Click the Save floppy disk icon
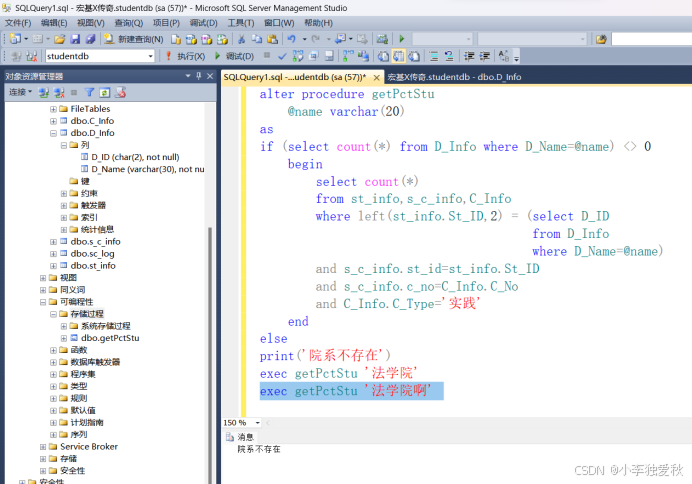The image size is (692, 484). [x=75, y=39]
